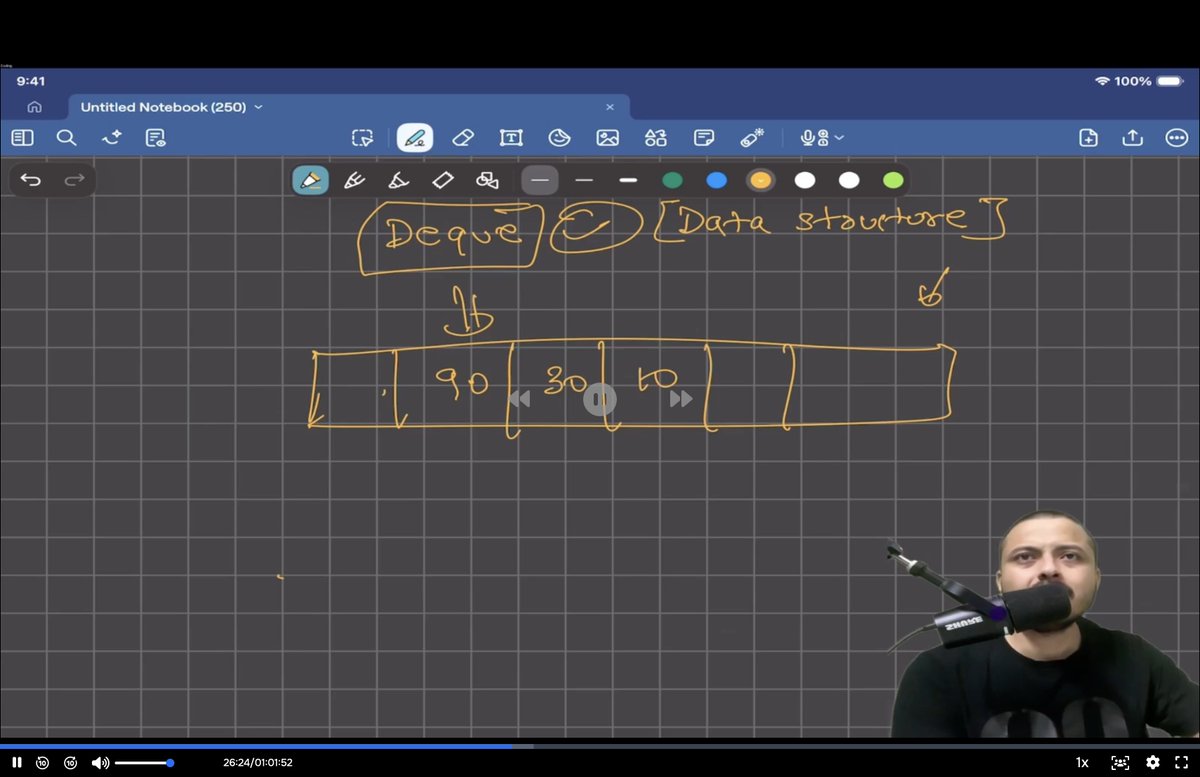The image size is (1200, 777).
Task: Choose the ball pen style
Action: click(354, 180)
